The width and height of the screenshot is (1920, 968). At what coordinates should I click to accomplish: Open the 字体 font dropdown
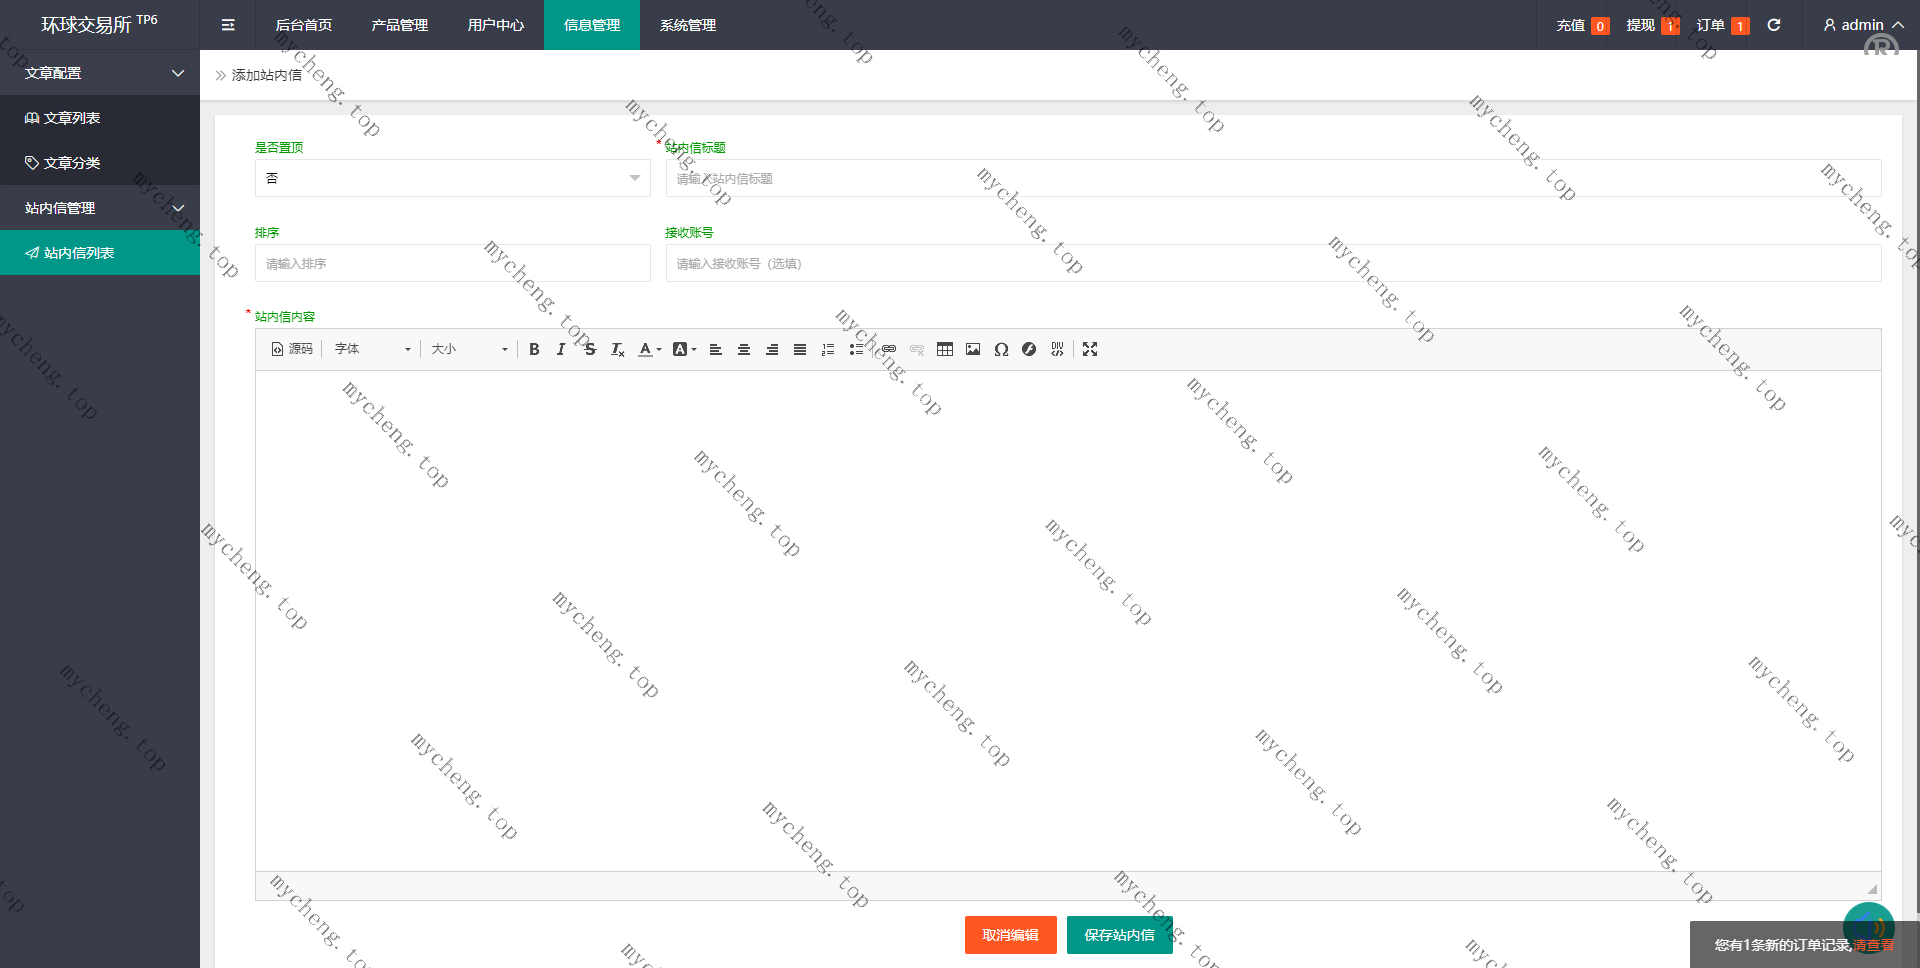coord(372,349)
